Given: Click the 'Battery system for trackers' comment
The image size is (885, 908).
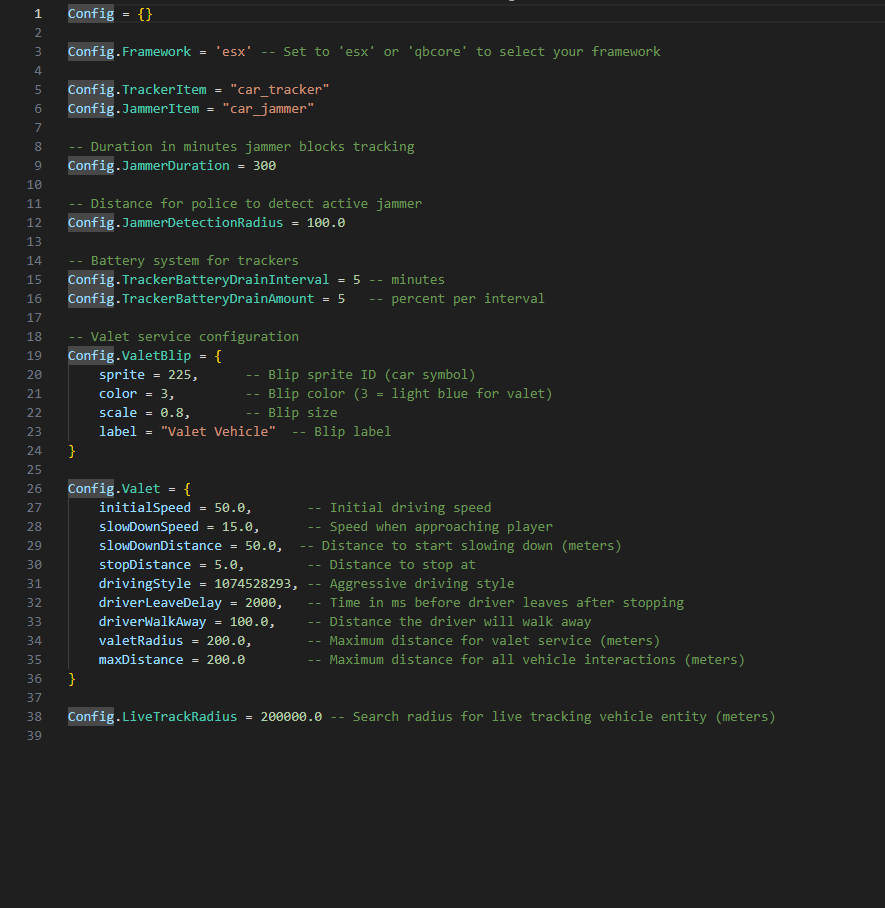Looking at the screenshot, I should (183, 261).
